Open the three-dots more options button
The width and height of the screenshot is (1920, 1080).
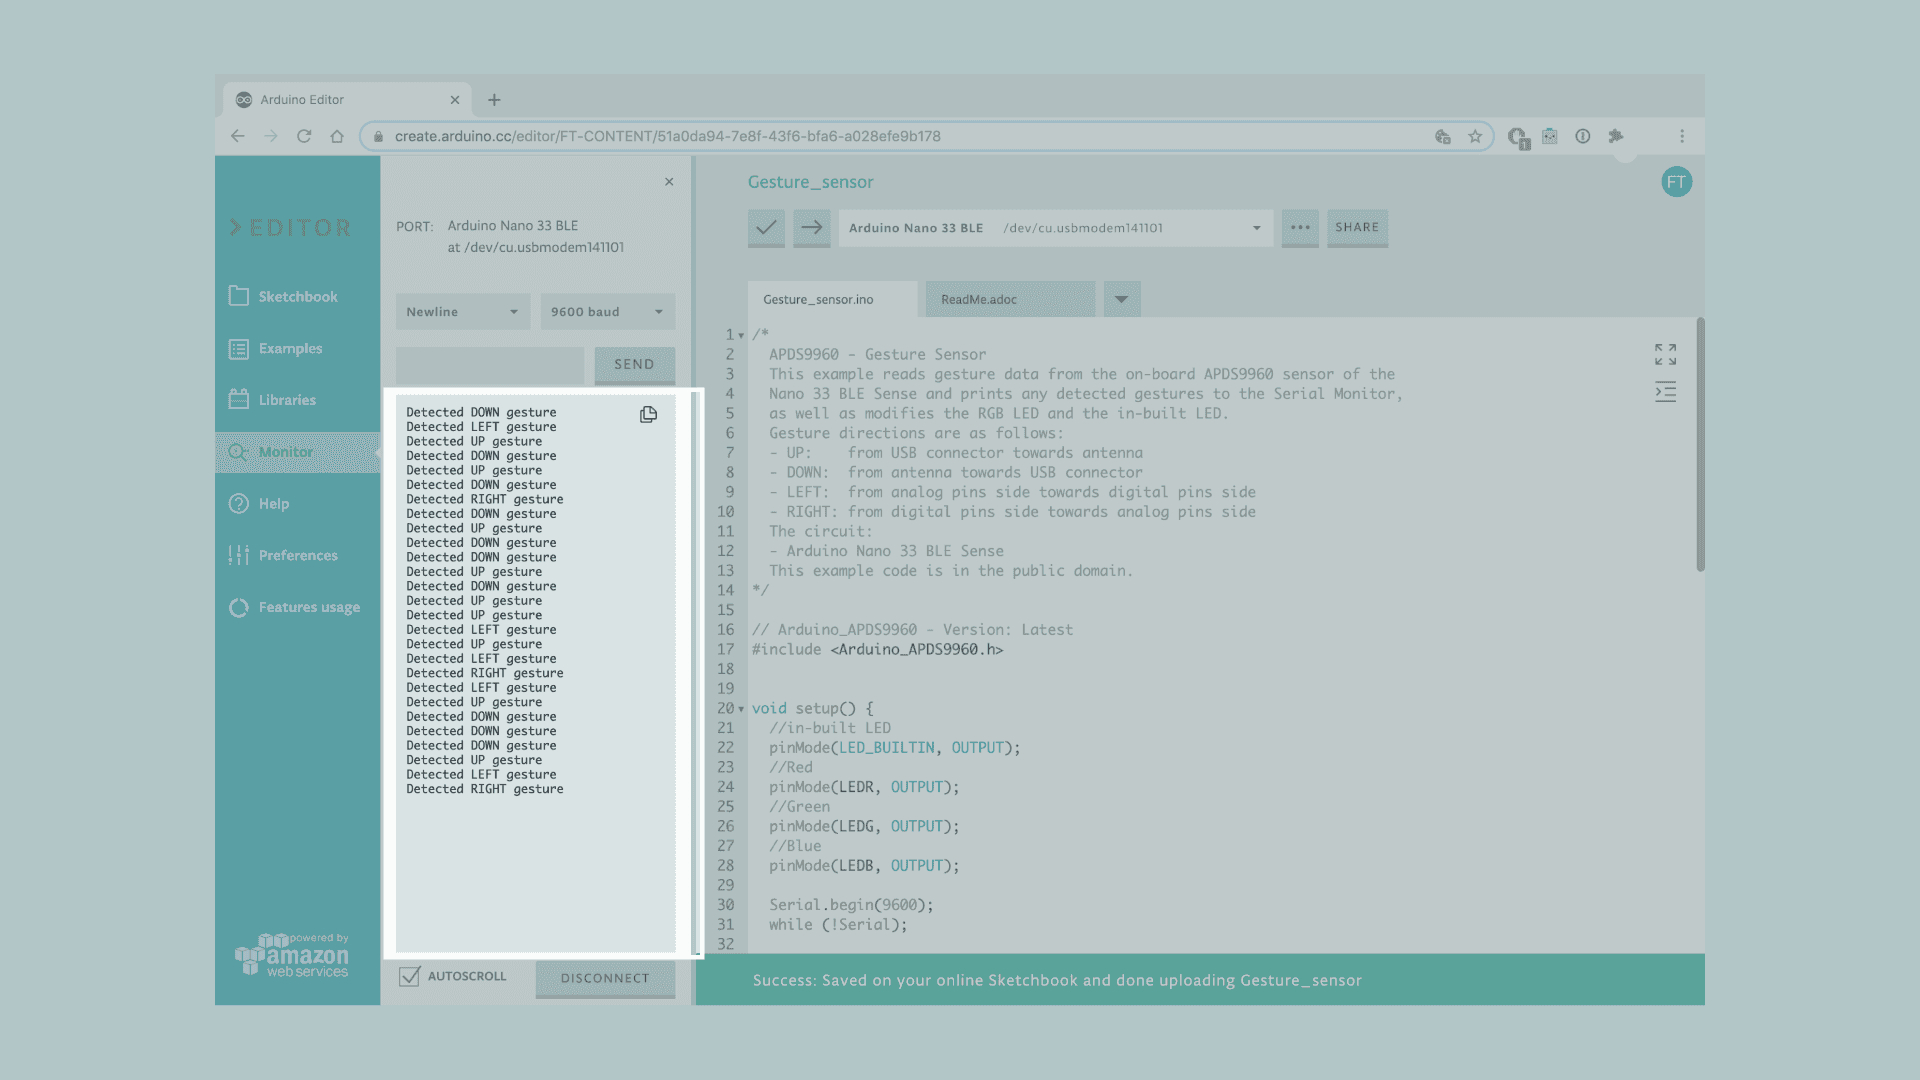tap(1300, 227)
